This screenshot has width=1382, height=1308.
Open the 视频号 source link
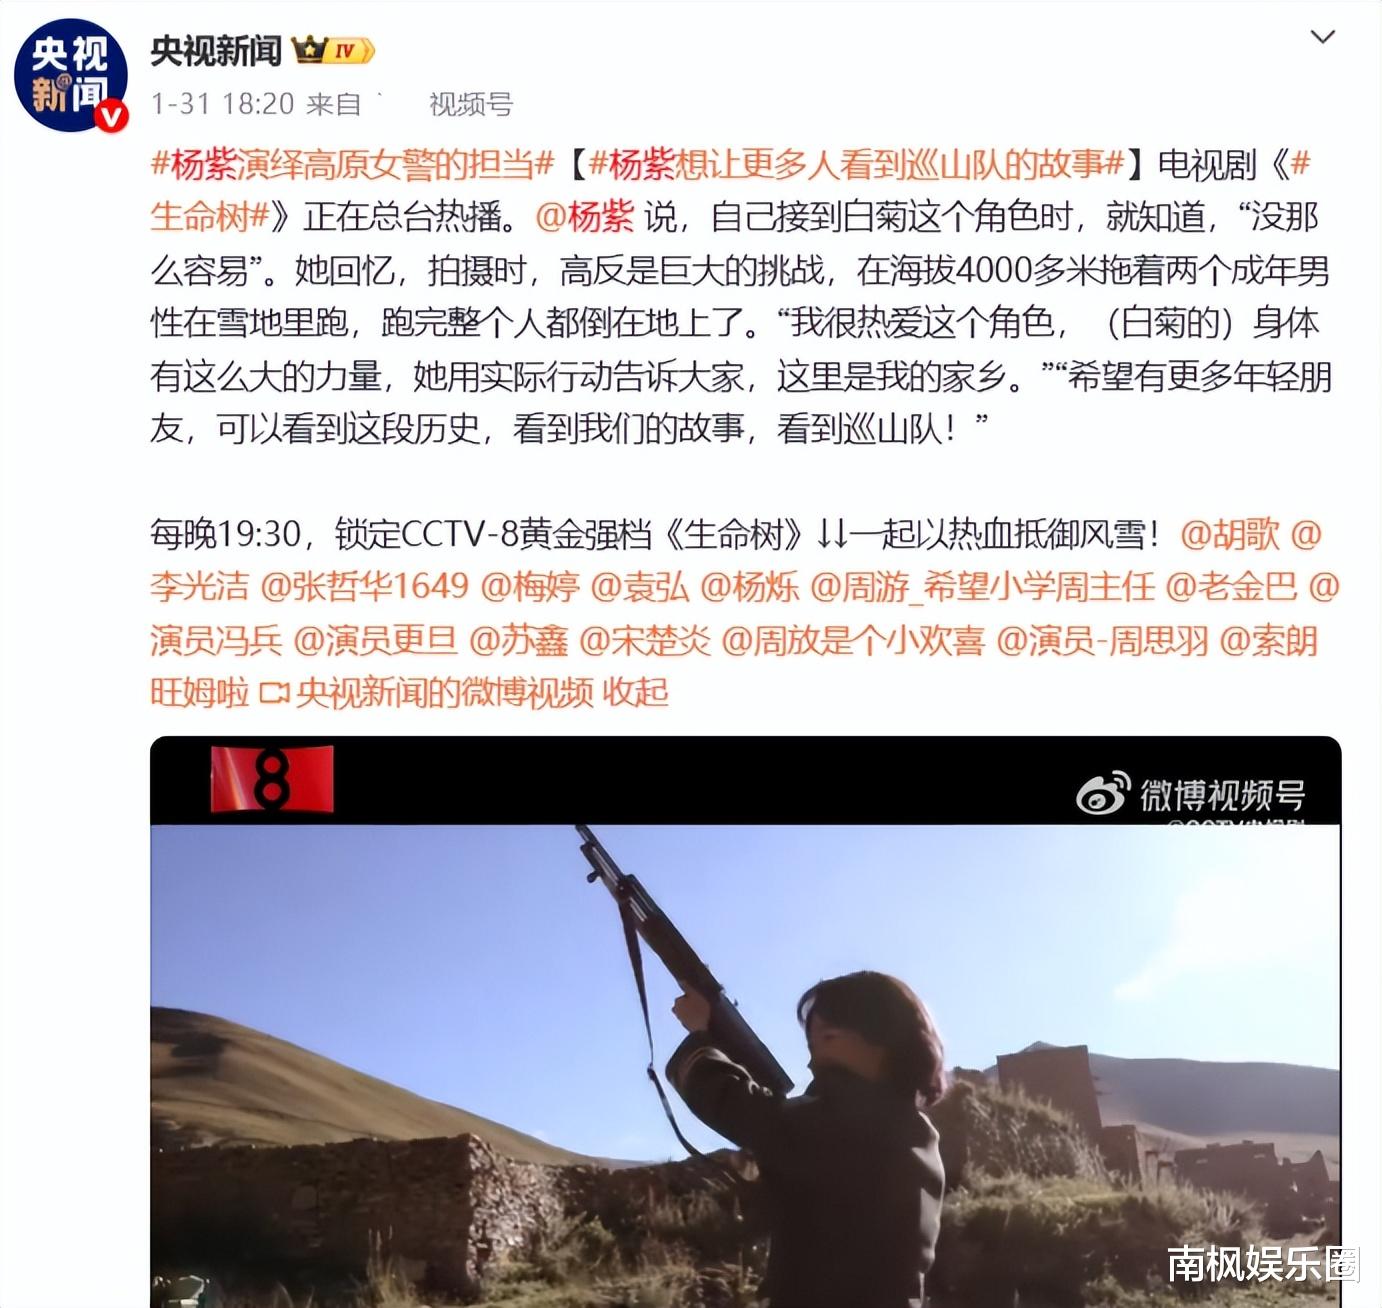click(471, 104)
